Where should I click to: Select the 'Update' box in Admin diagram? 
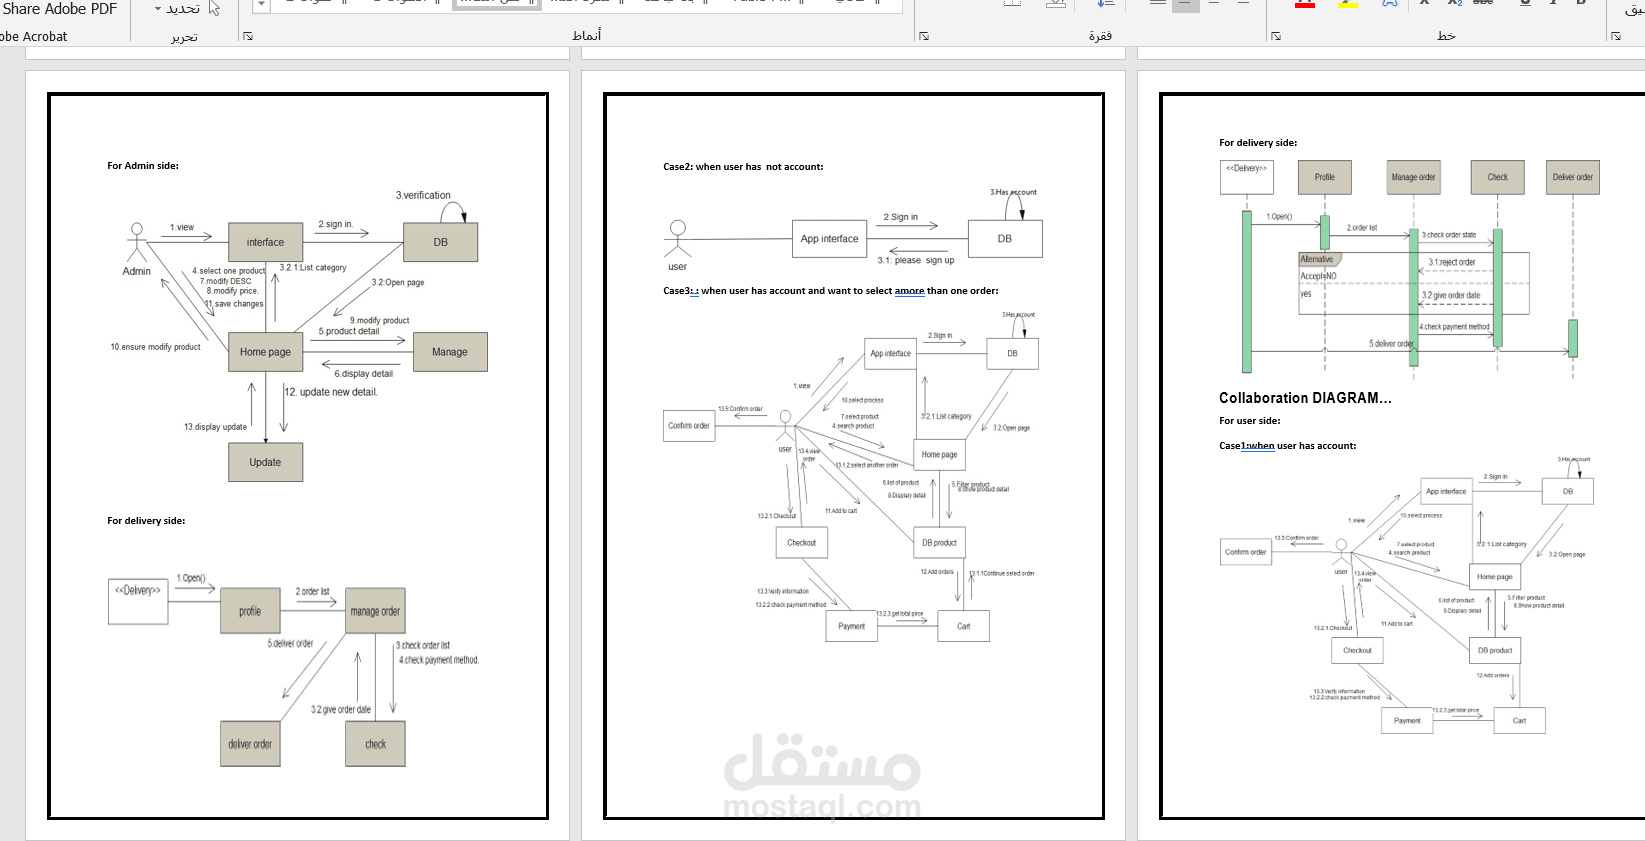click(265, 462)
